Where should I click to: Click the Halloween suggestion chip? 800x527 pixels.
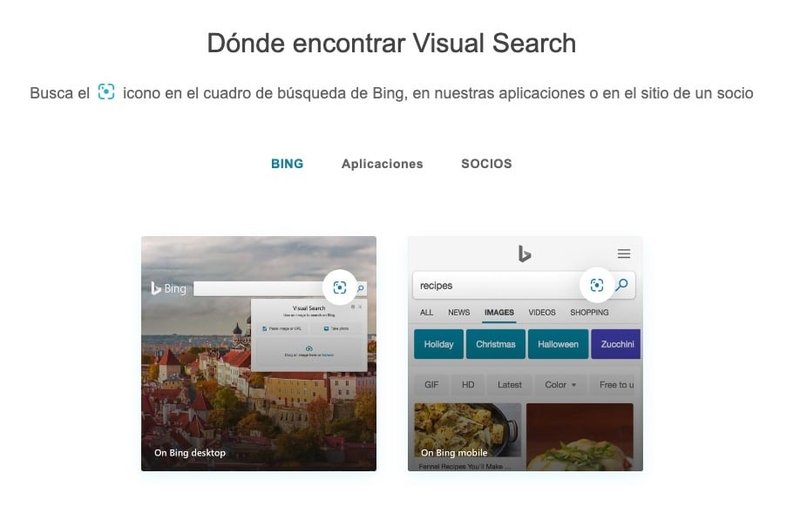558,344
